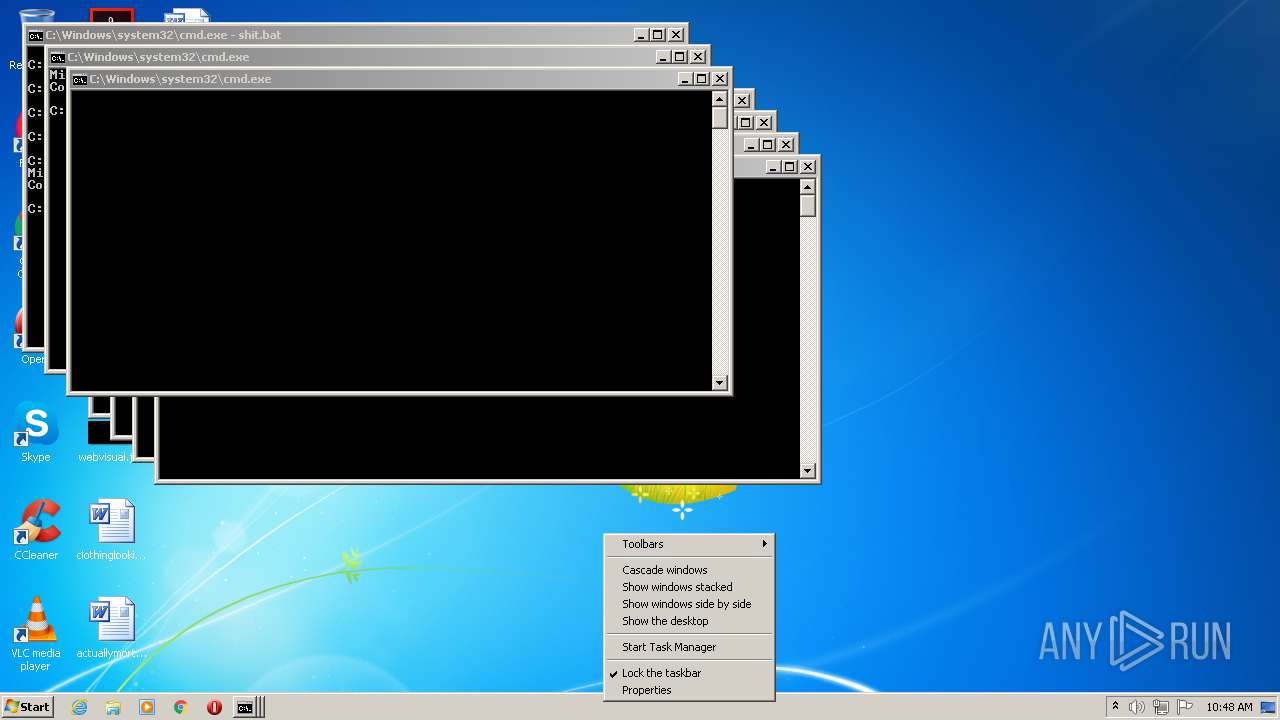Click the network tray icon
Image resolution: width=1280 pixels, height=720 pixels.
(x=1161, y=707)
